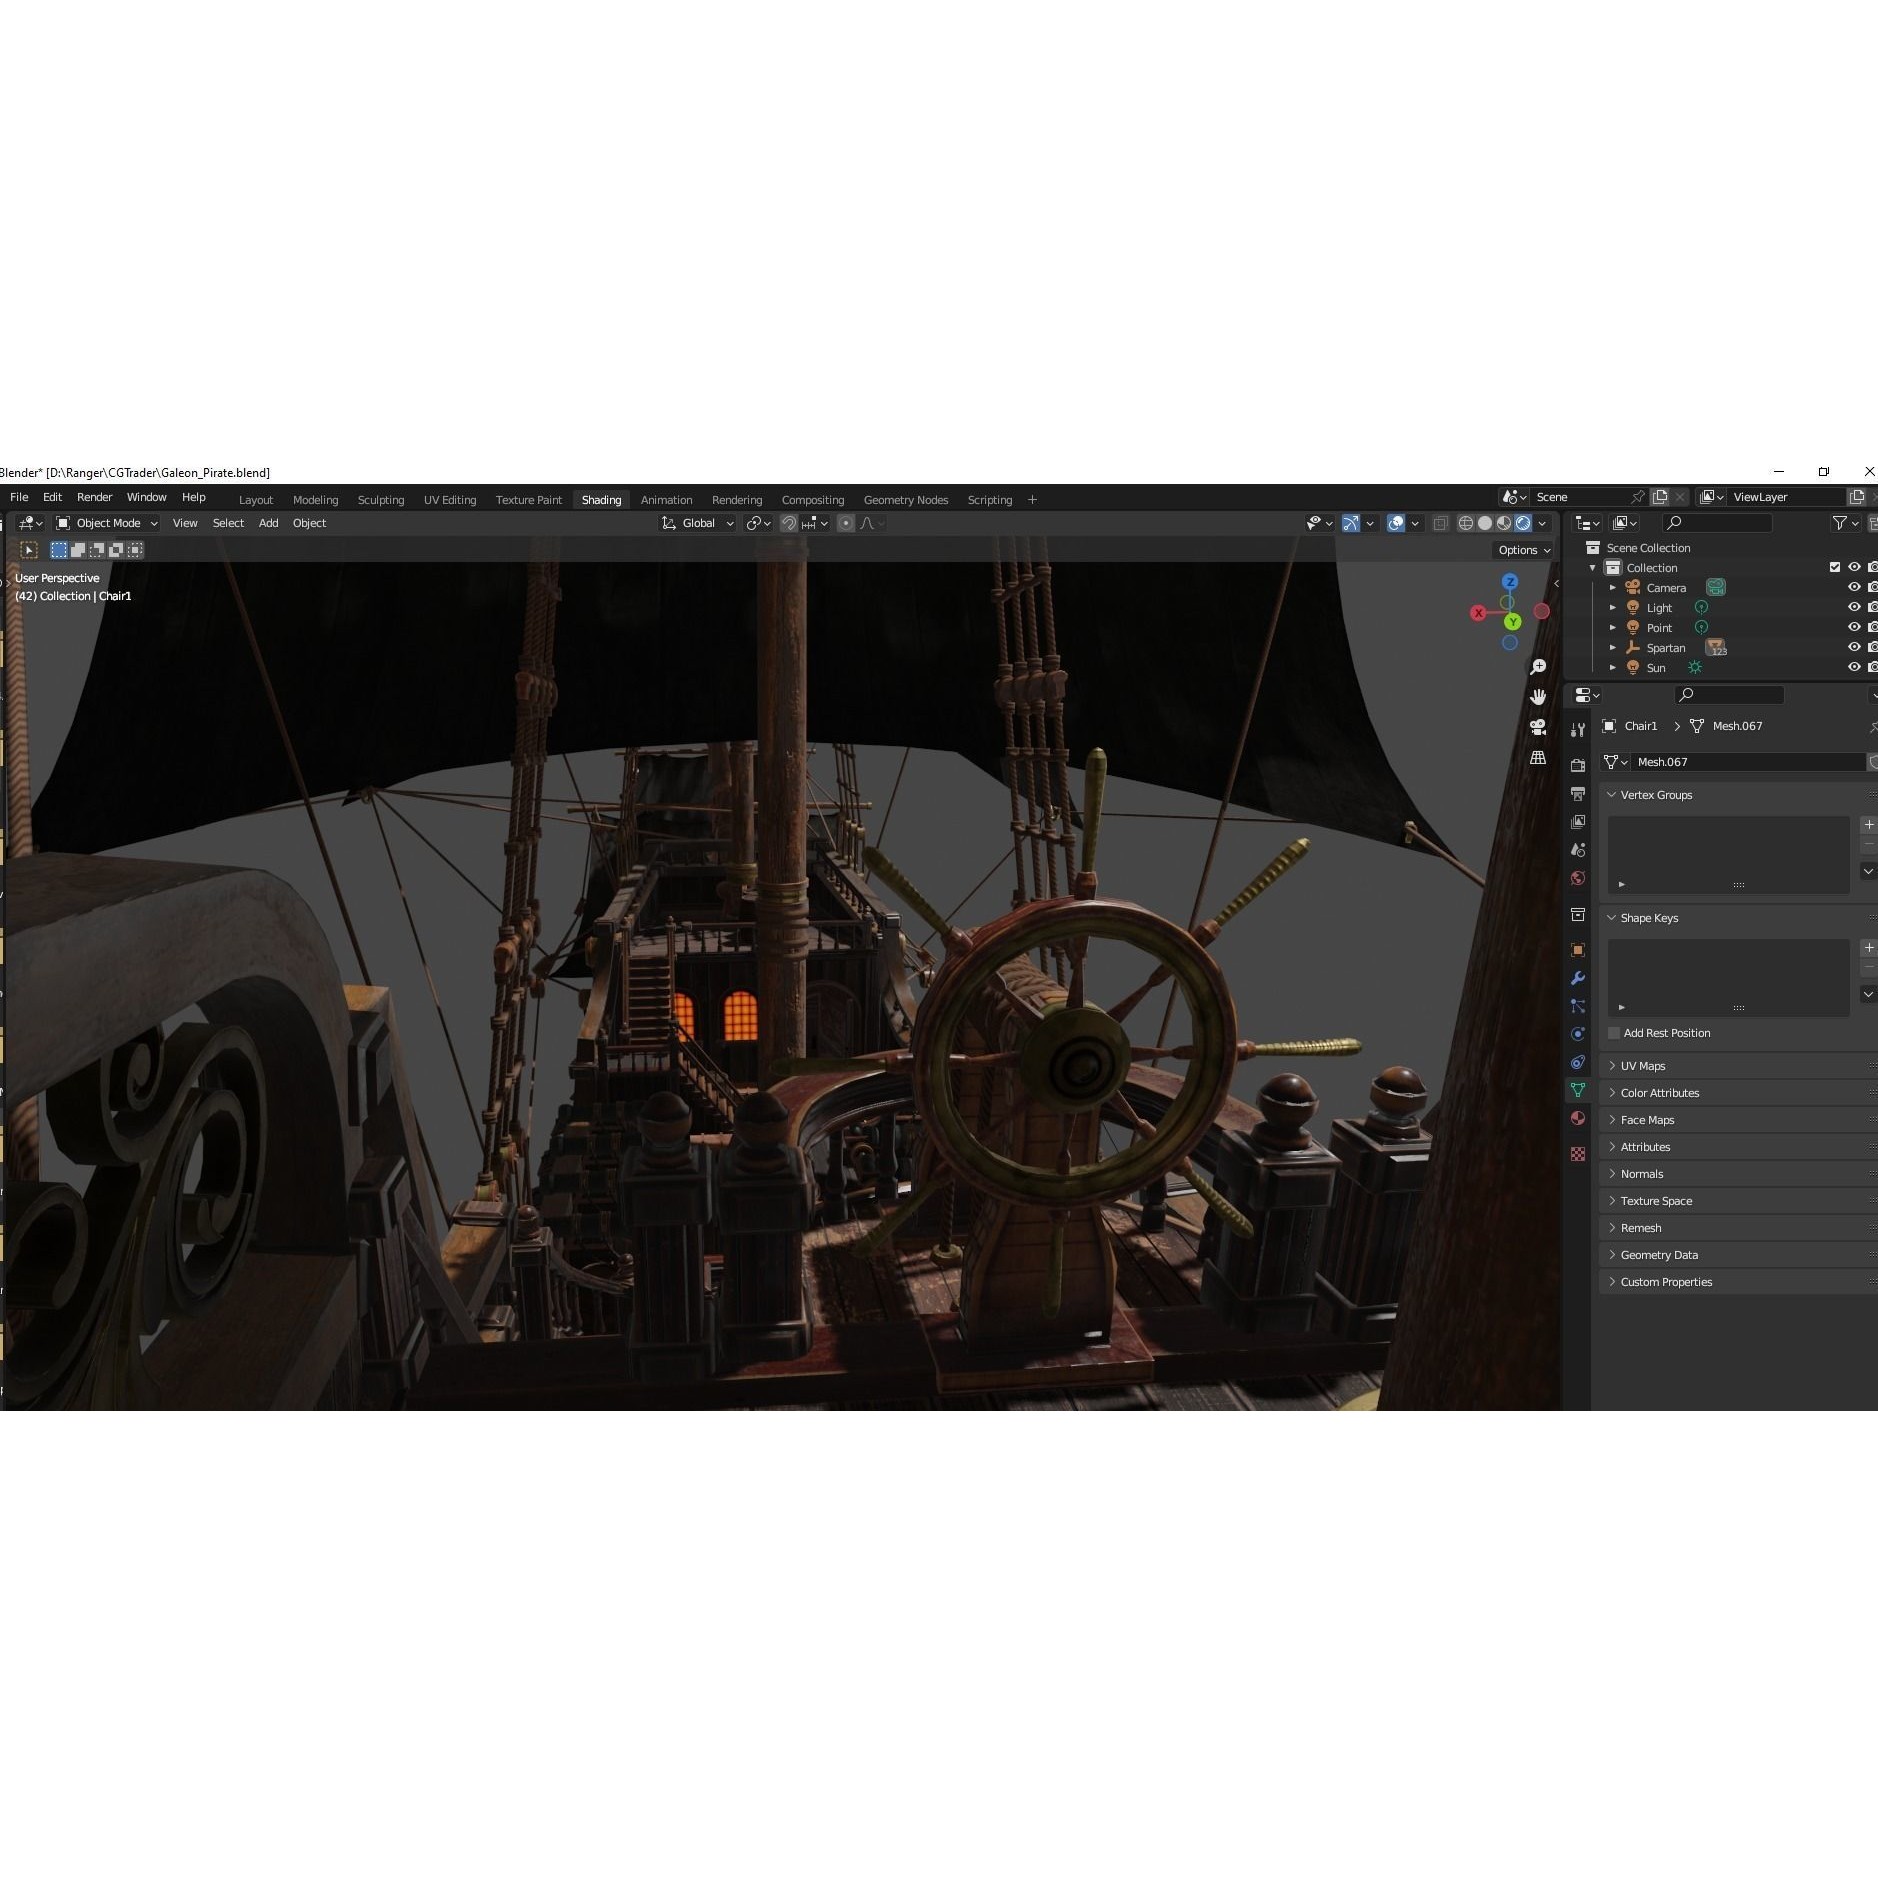The width and height of the screenshot is (1878, 1878).
Task: Add a new vertex group with plus button
Action: [x=1869, y=824]
